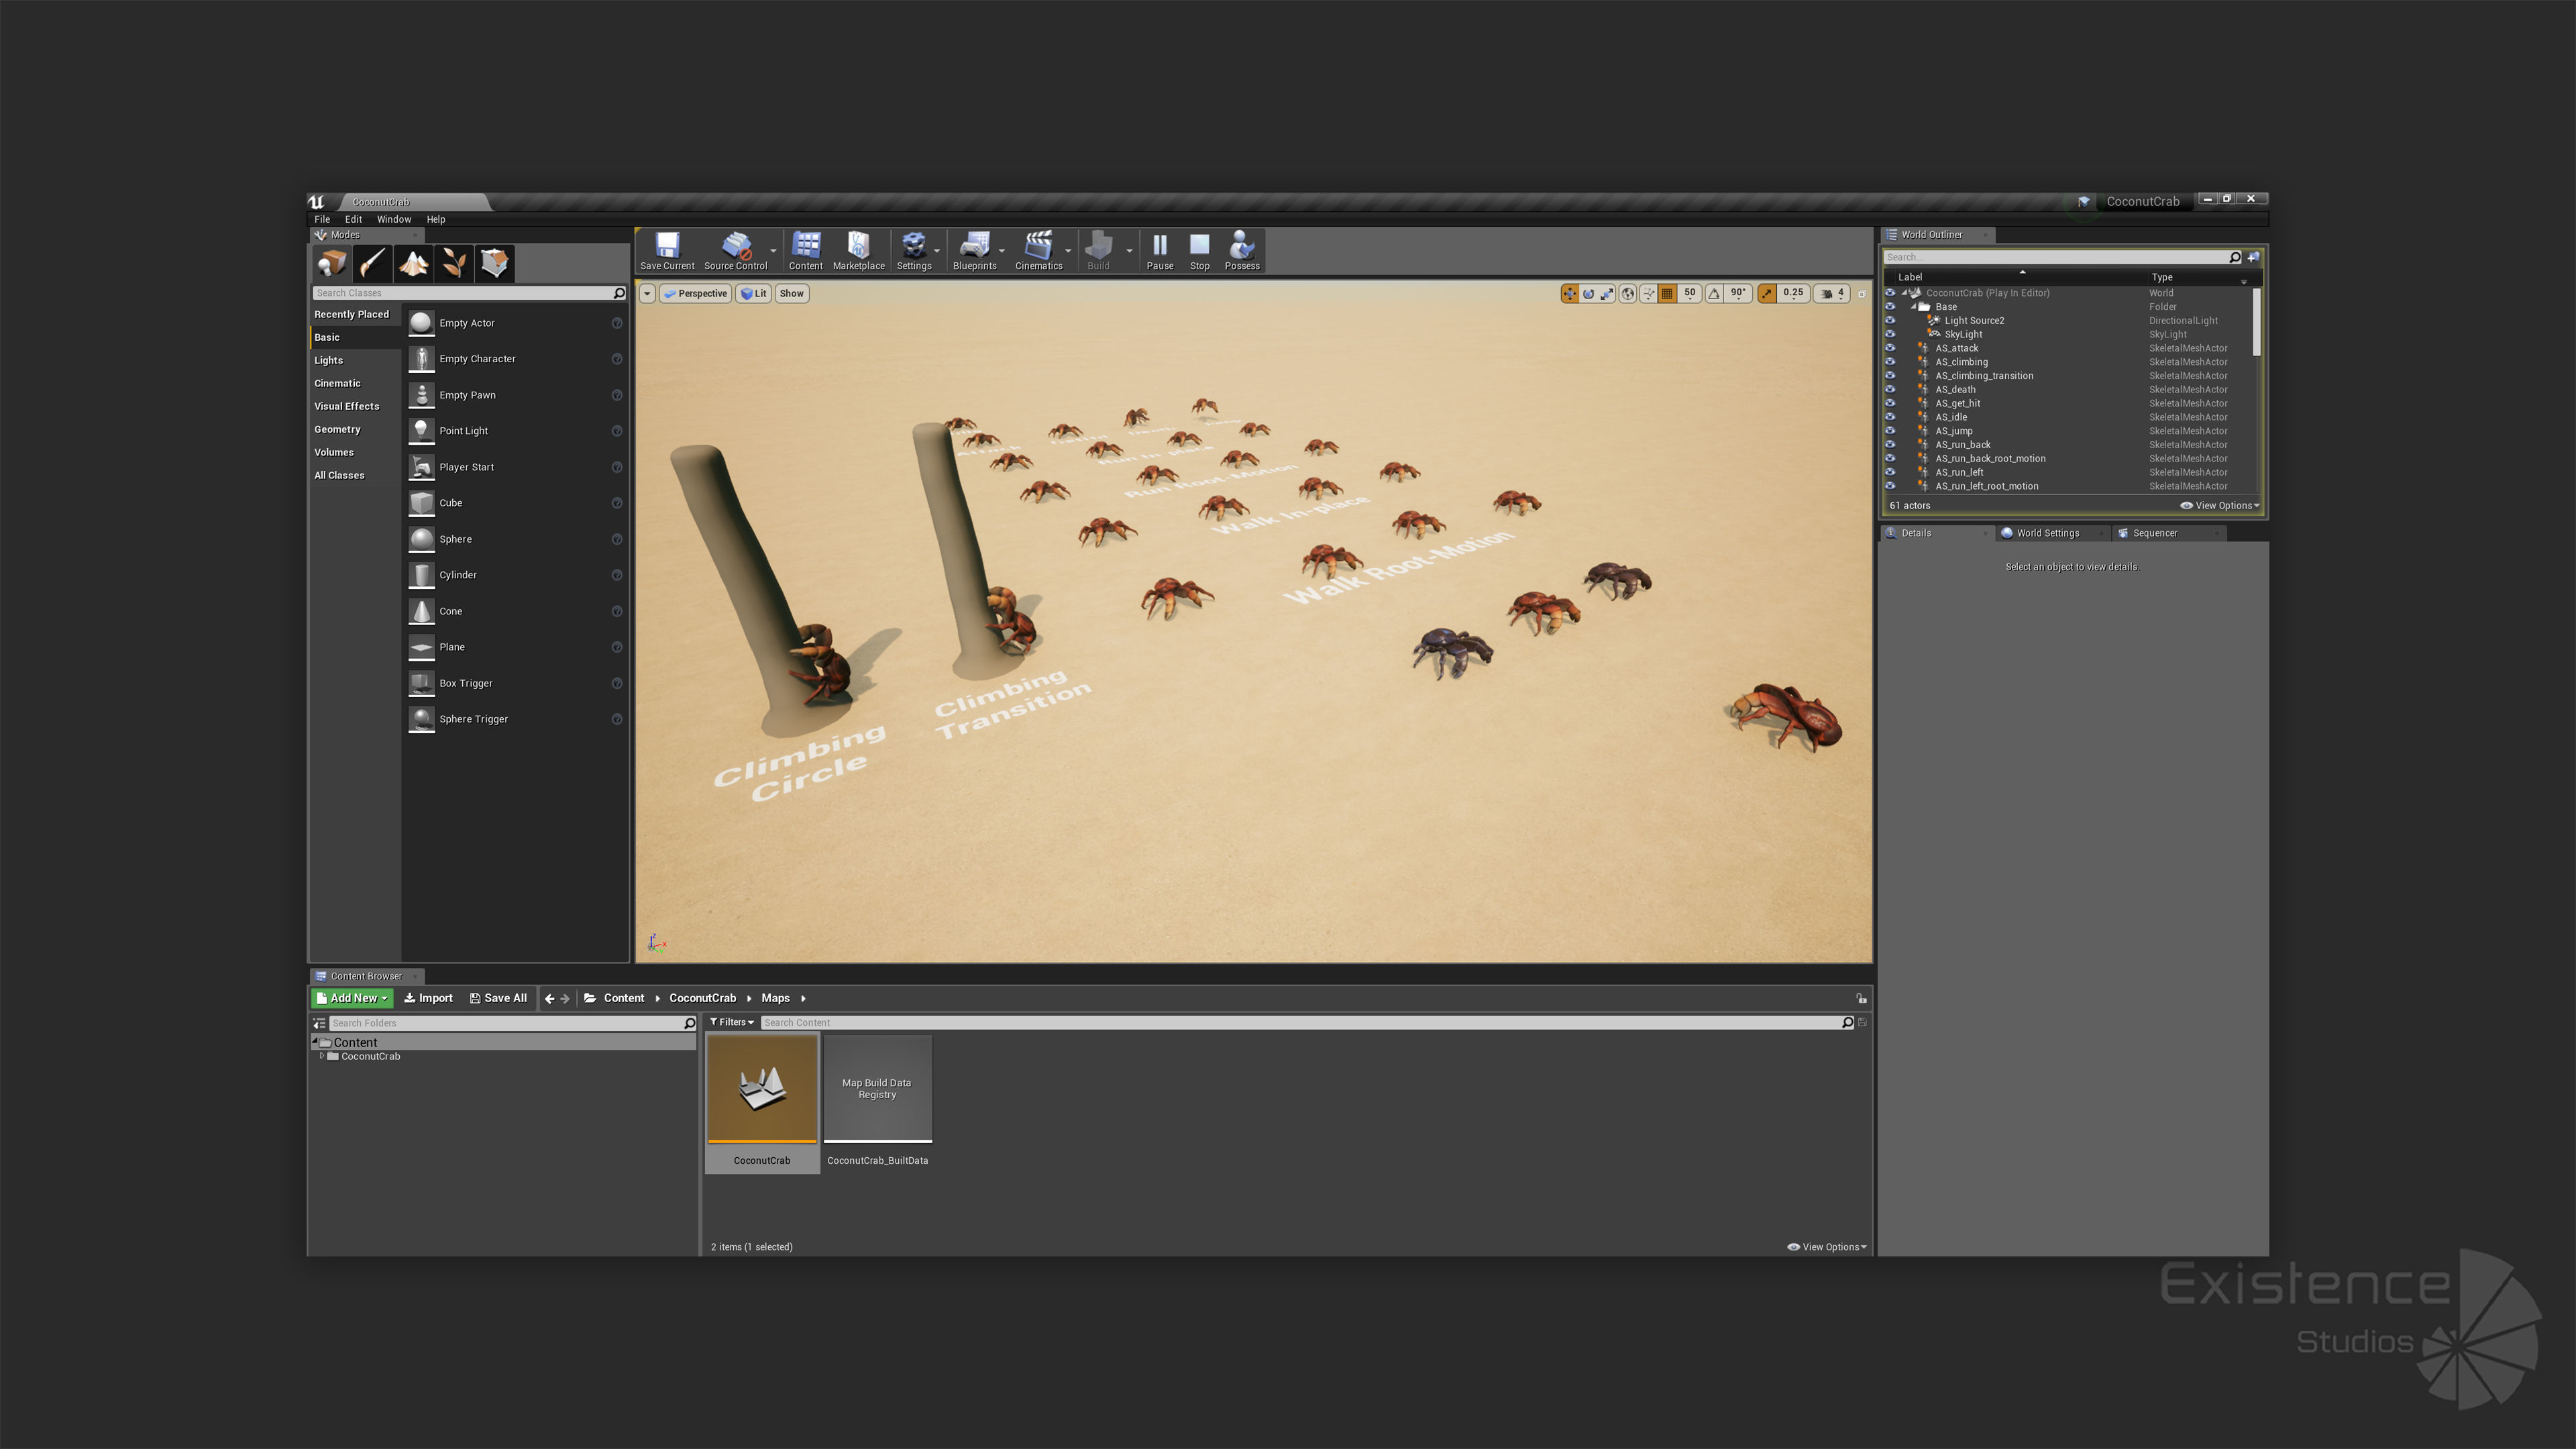
Task: Pause the play-in-editor session
Action: coord(1159,250)
